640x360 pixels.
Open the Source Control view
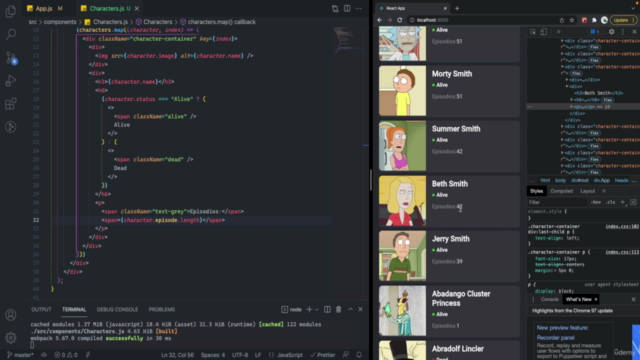(x=11, y=58)
